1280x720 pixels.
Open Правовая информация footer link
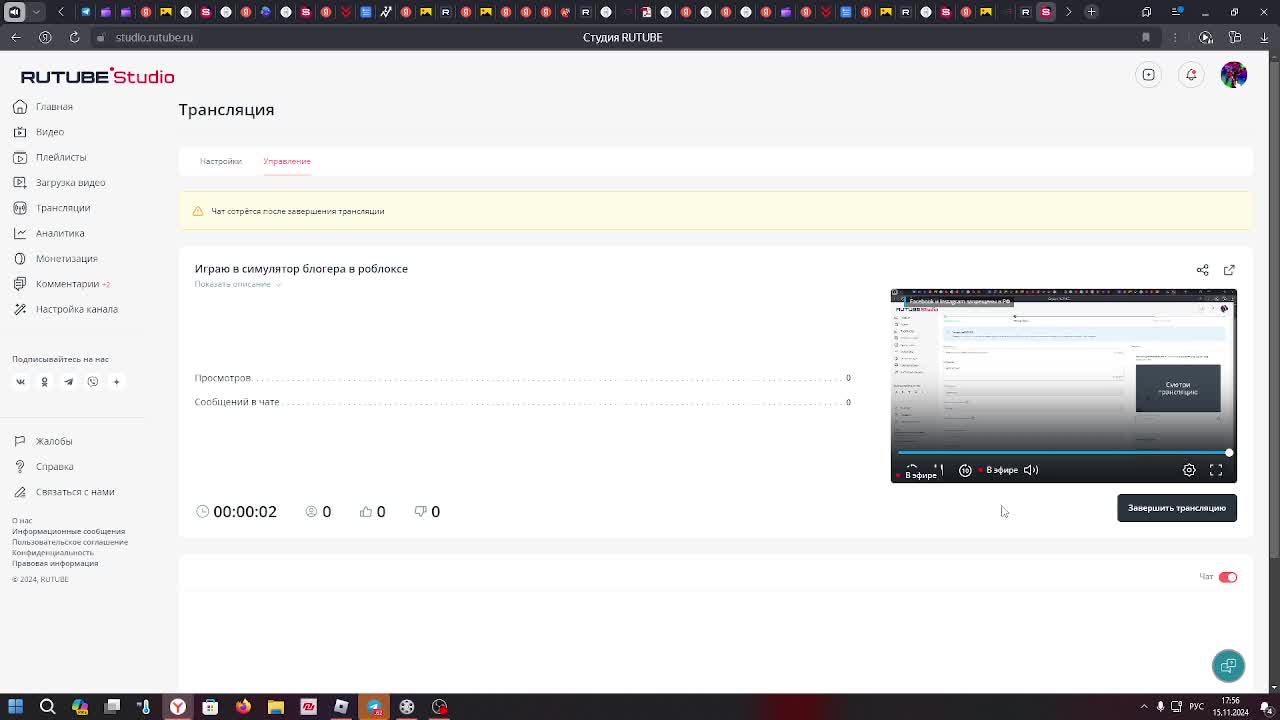[x=55, y=563]
